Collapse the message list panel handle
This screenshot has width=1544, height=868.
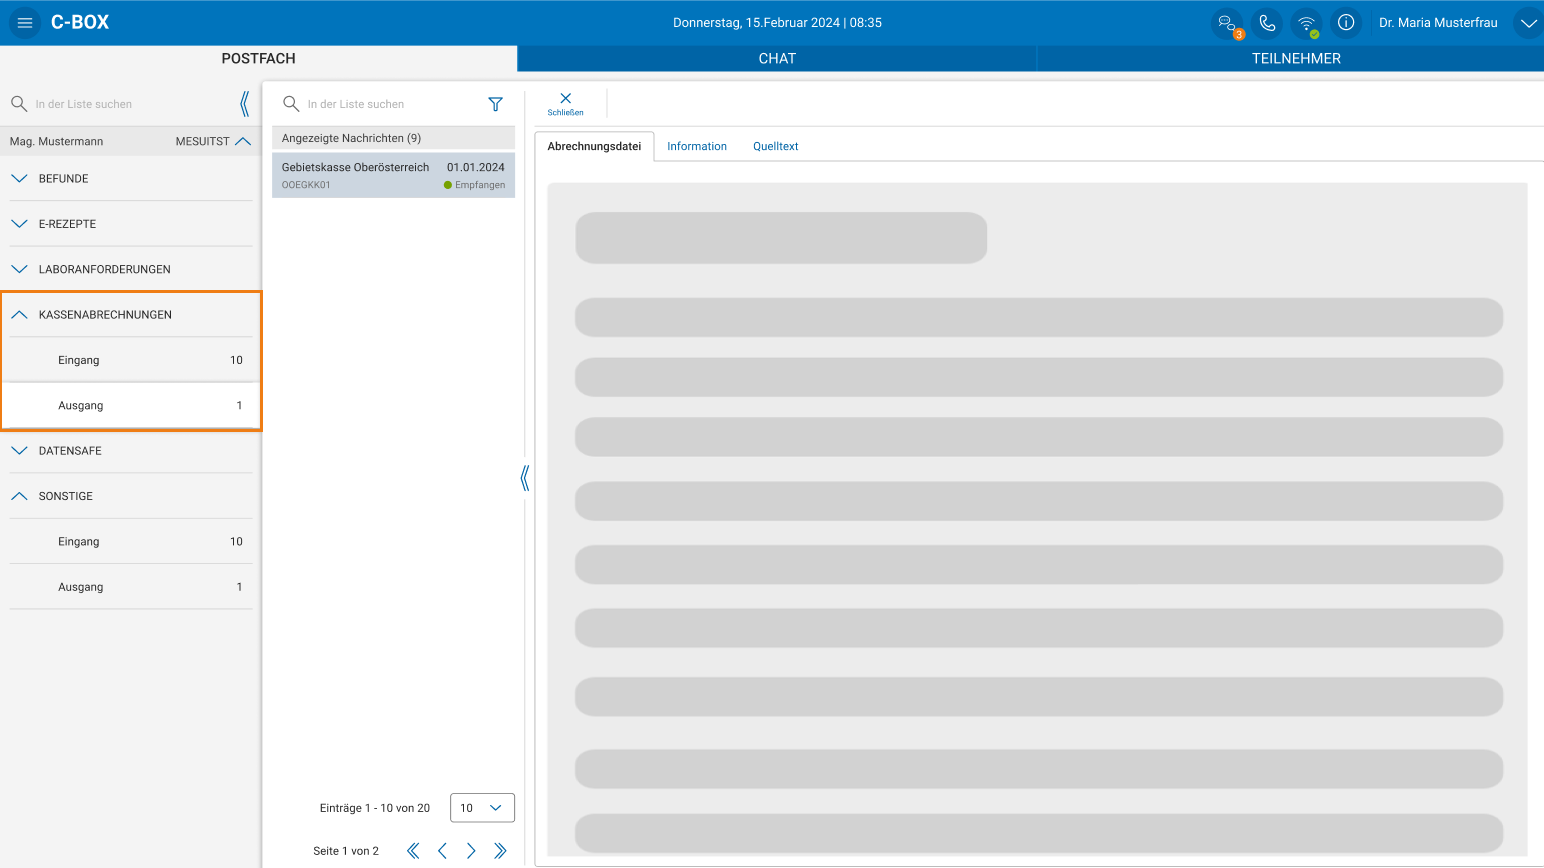(x=525, y=478)
